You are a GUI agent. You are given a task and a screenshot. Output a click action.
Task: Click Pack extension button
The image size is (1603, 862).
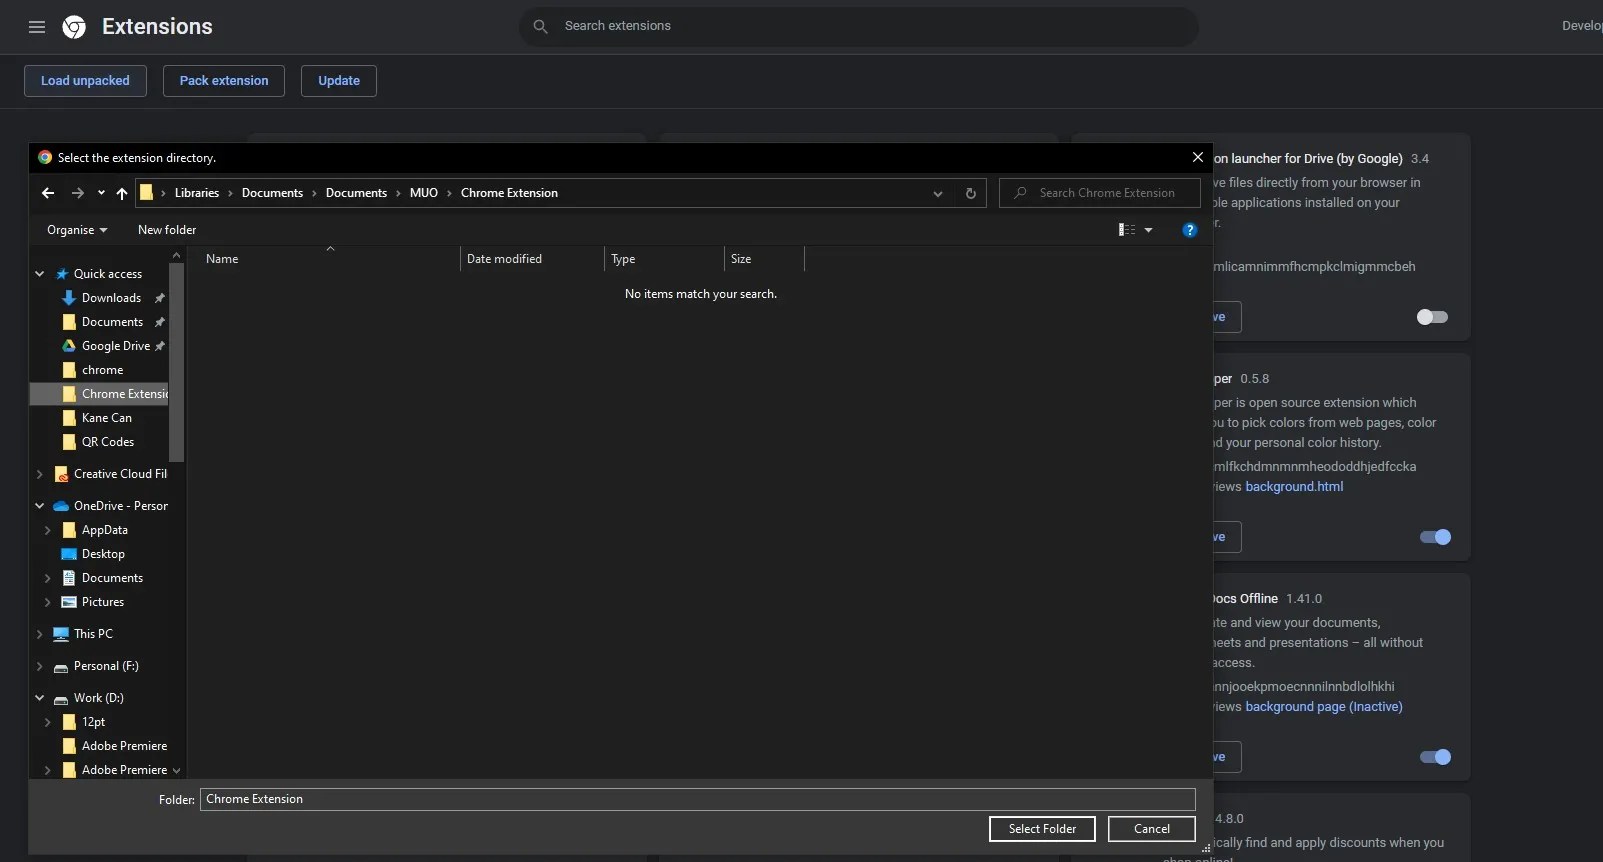[224, 81]
